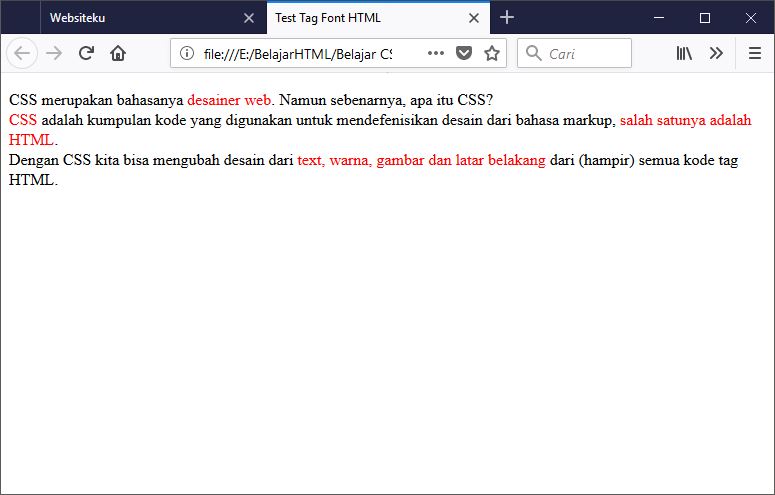Minimize the Firefox window
The image size is (775, 495).
tap(659, 18)
